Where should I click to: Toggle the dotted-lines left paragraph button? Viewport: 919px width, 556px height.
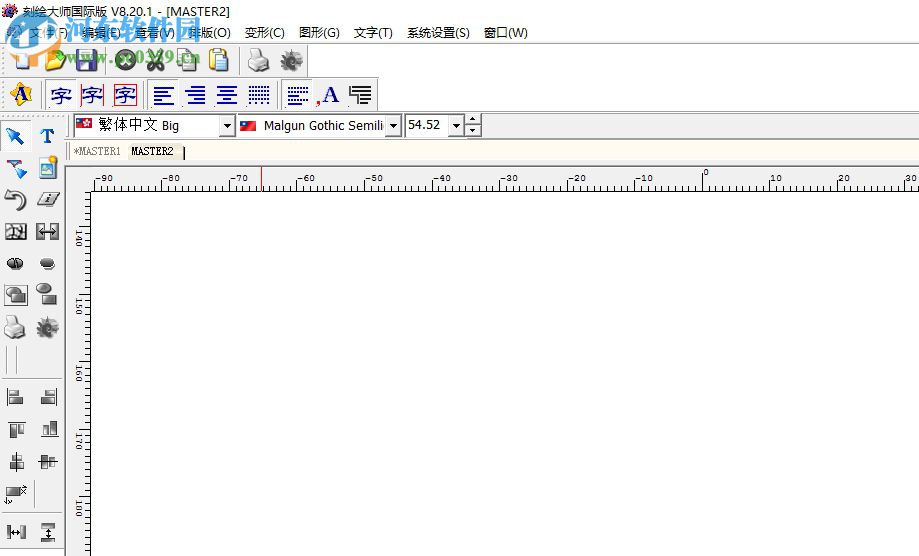tap(298, 95)
